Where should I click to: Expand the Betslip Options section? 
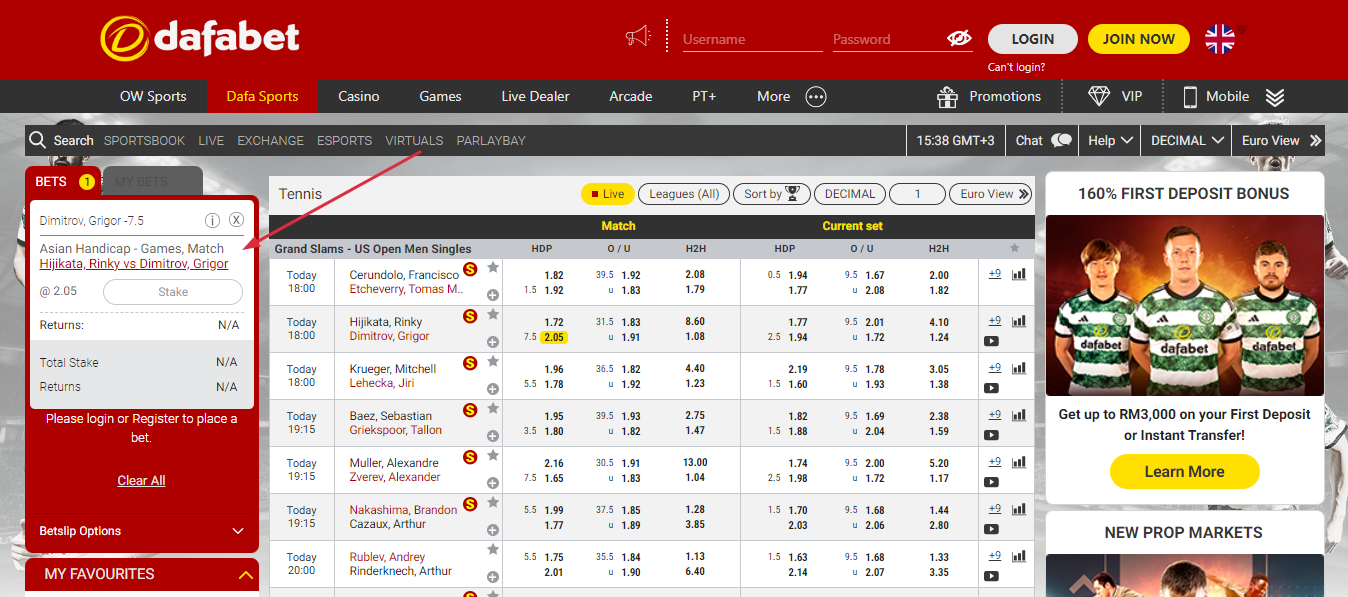coord(238,531)
